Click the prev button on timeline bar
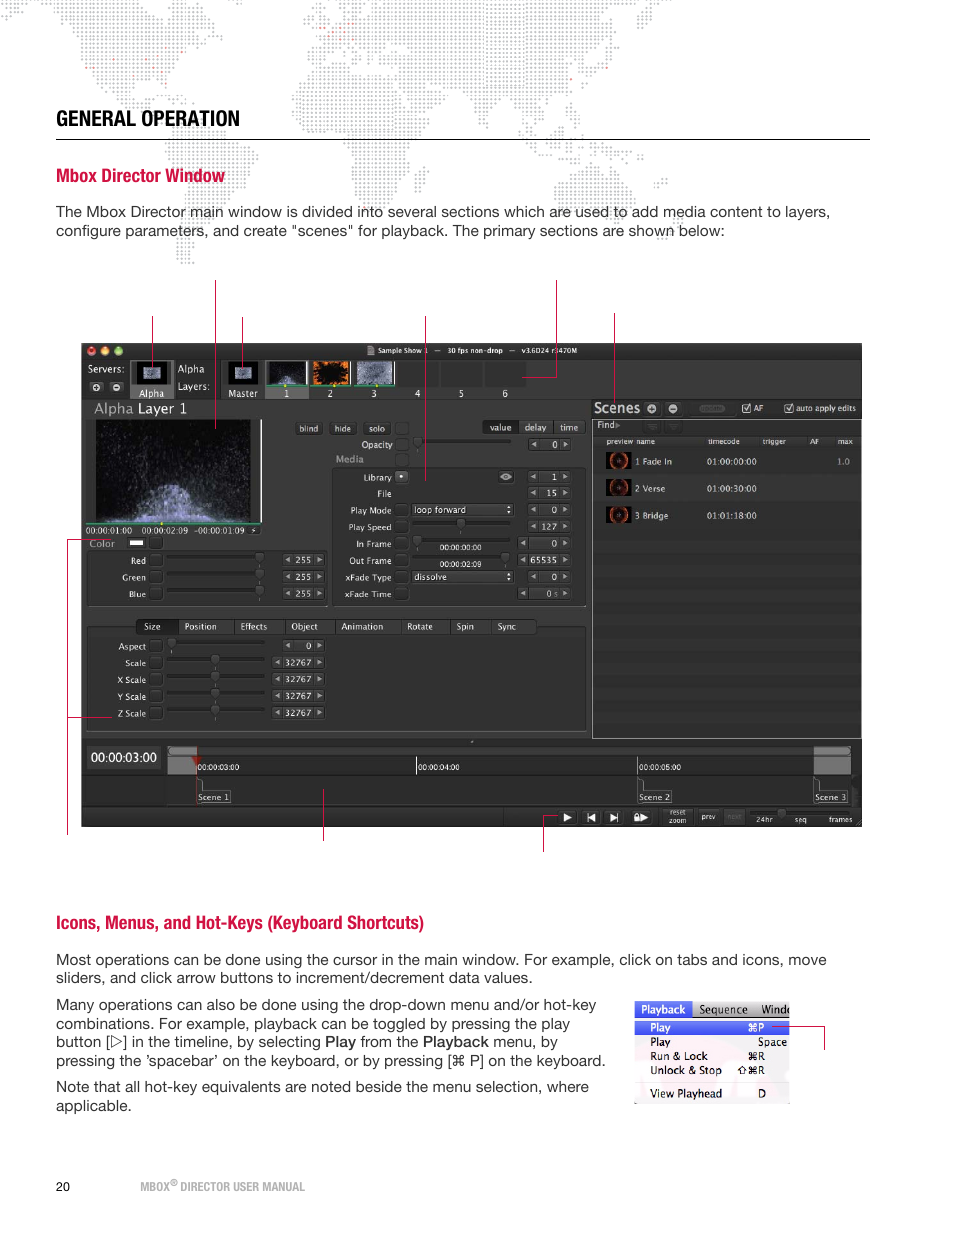 click(708, 817)
